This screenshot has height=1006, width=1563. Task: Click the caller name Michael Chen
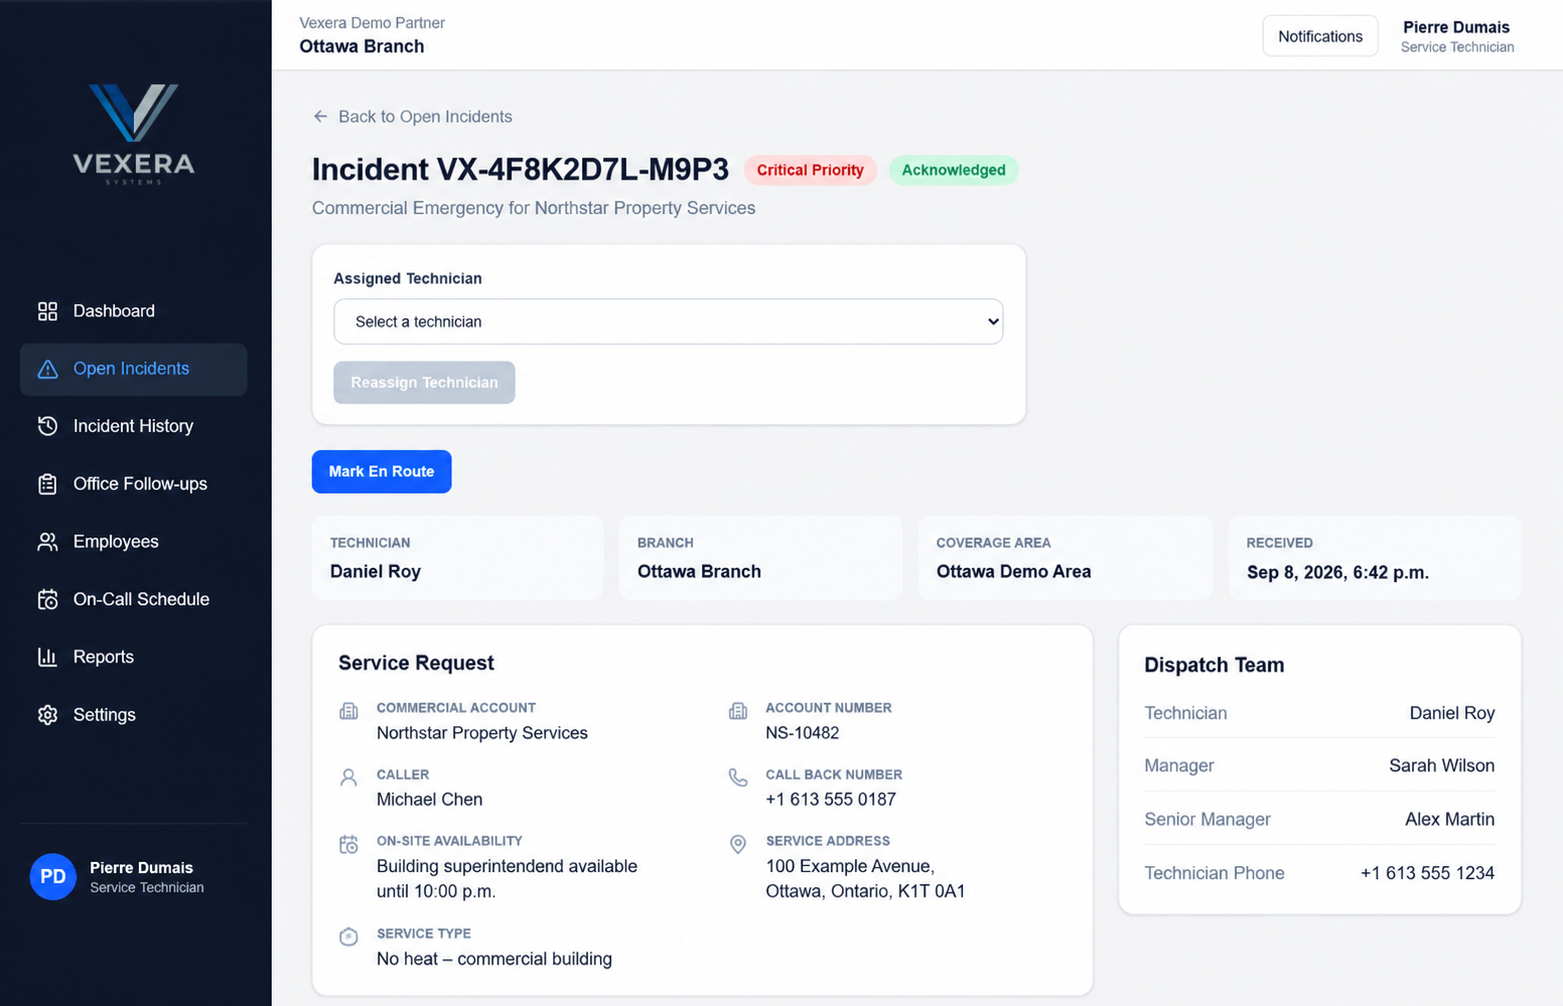point(429,800)
